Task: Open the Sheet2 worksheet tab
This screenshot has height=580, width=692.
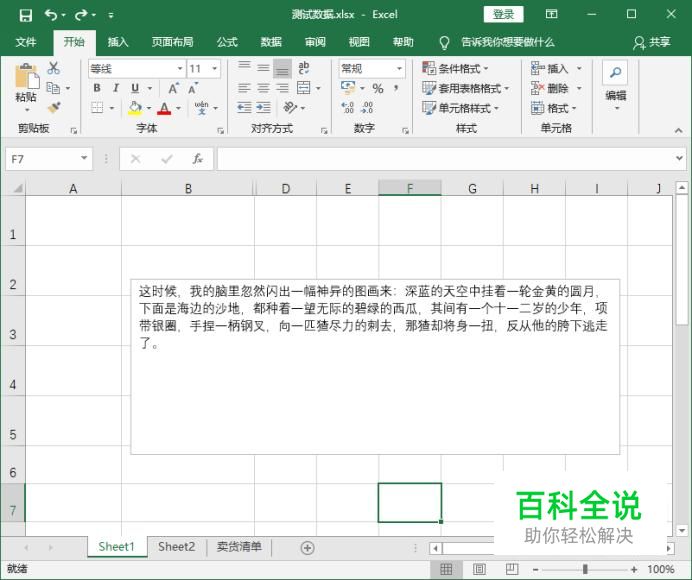Action: [177, 547]
